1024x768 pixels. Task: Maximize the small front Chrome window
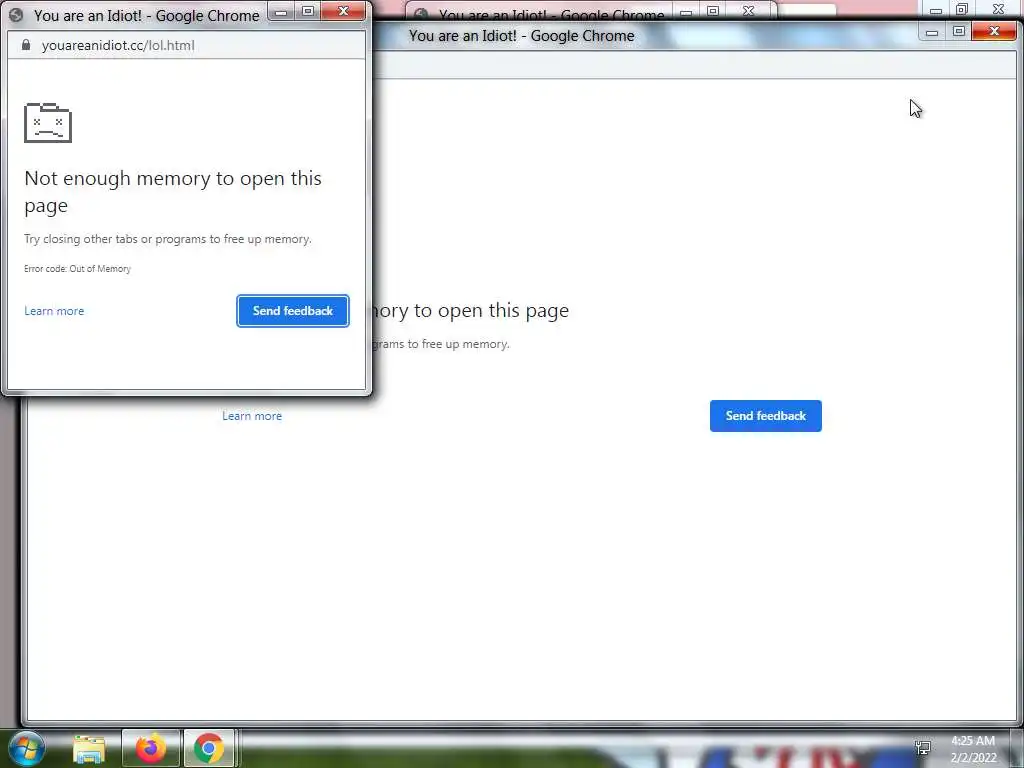point(308,11)
